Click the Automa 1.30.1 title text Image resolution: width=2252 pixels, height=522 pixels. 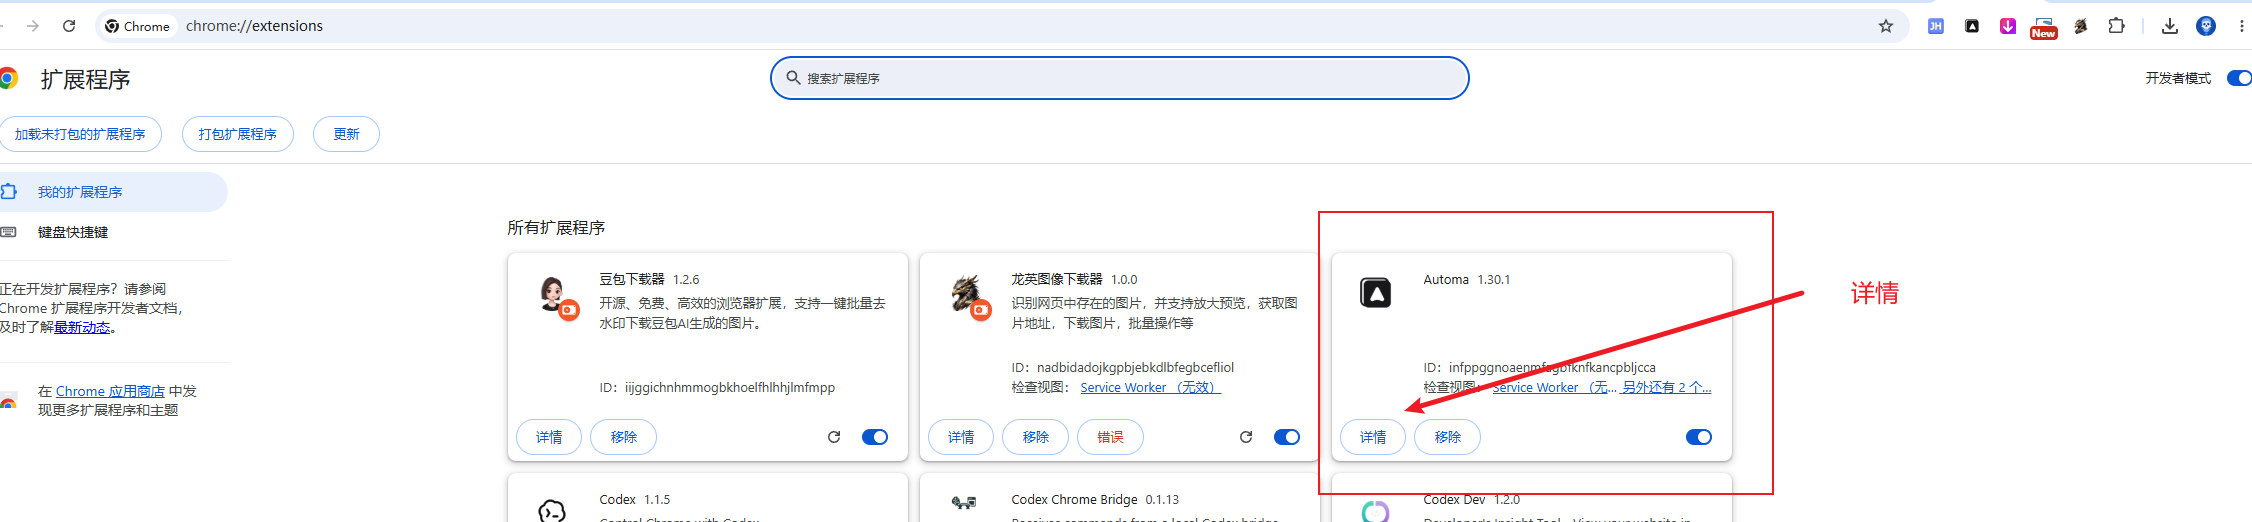[1467, 279]
